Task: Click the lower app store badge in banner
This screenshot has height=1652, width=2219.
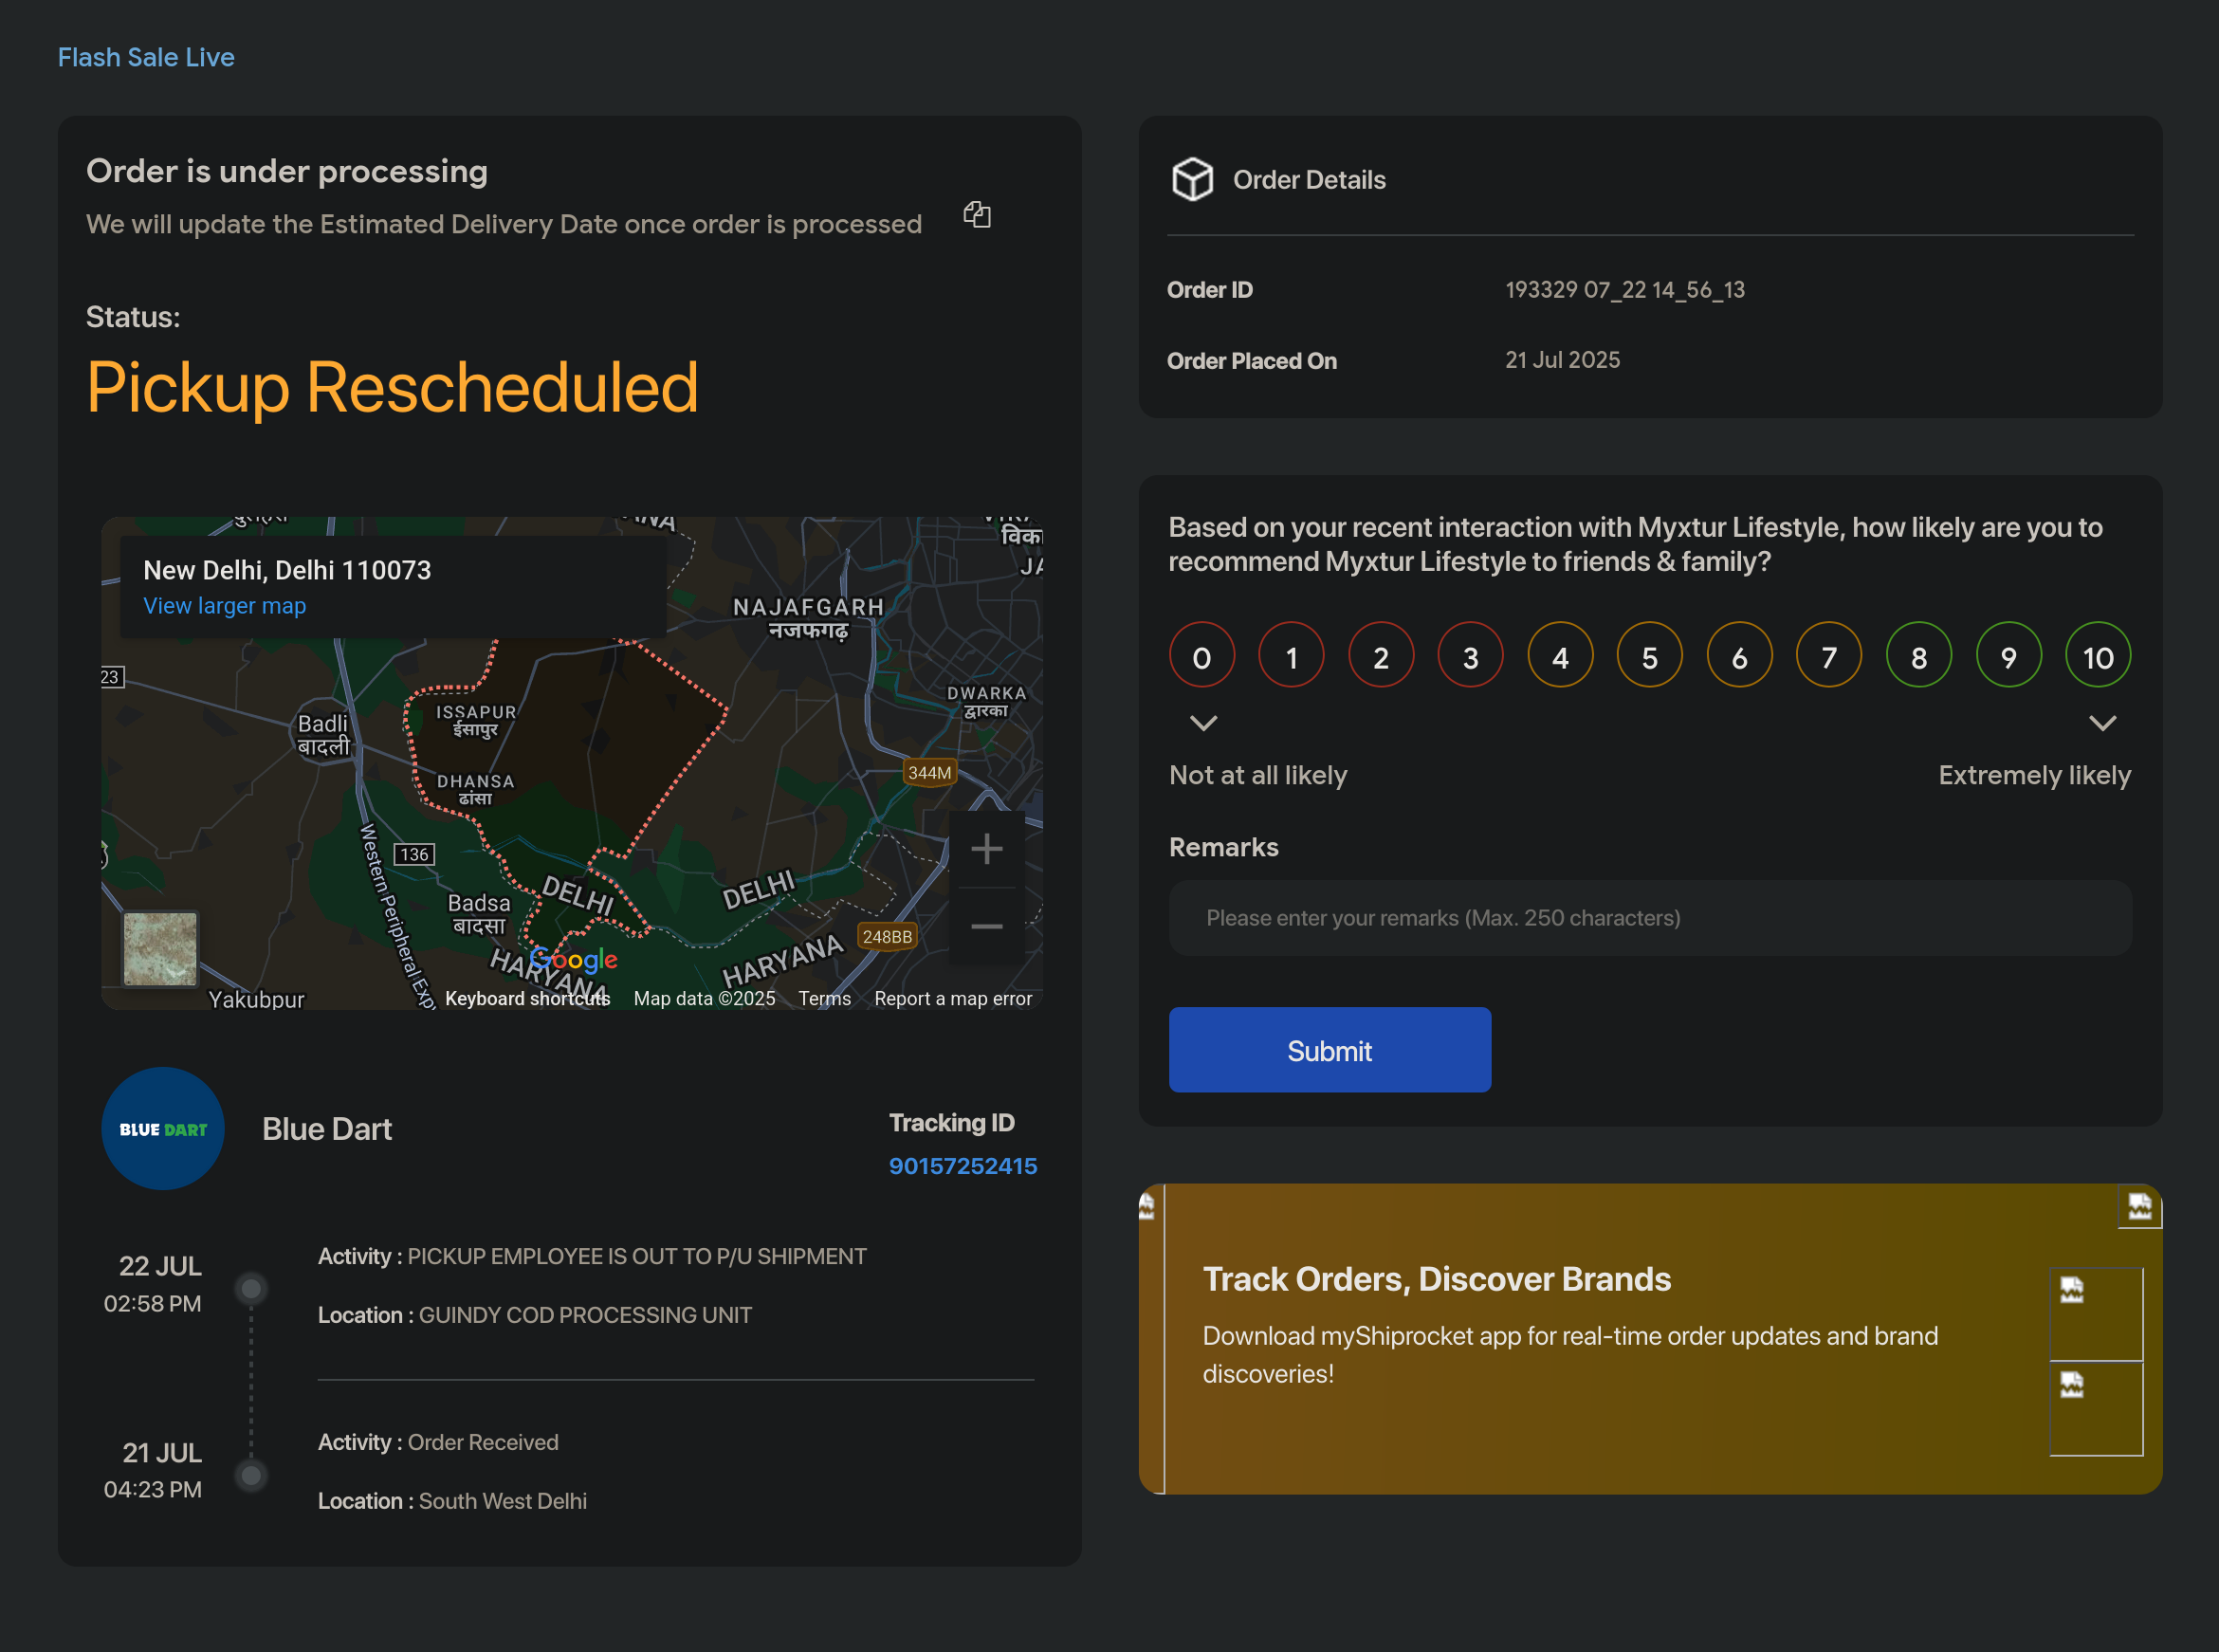Action: [2095, 1408]
